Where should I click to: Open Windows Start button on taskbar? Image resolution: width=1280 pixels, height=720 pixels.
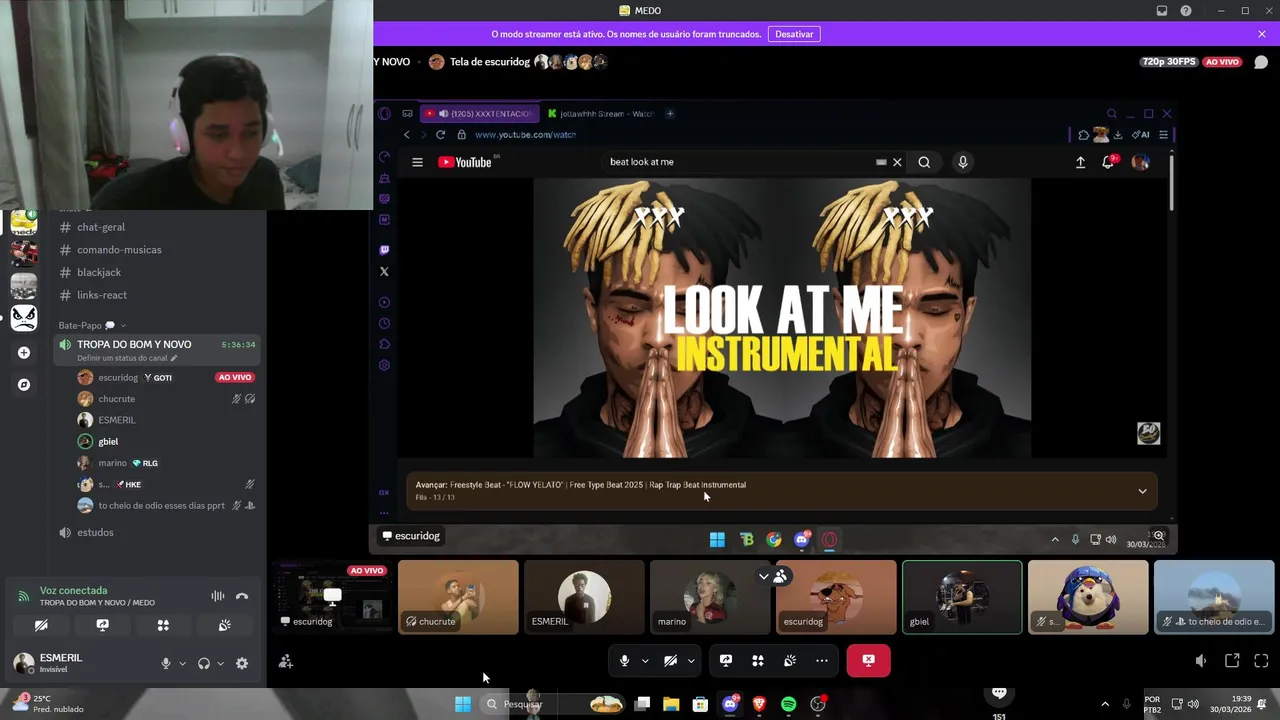click(x=462, y=704)
